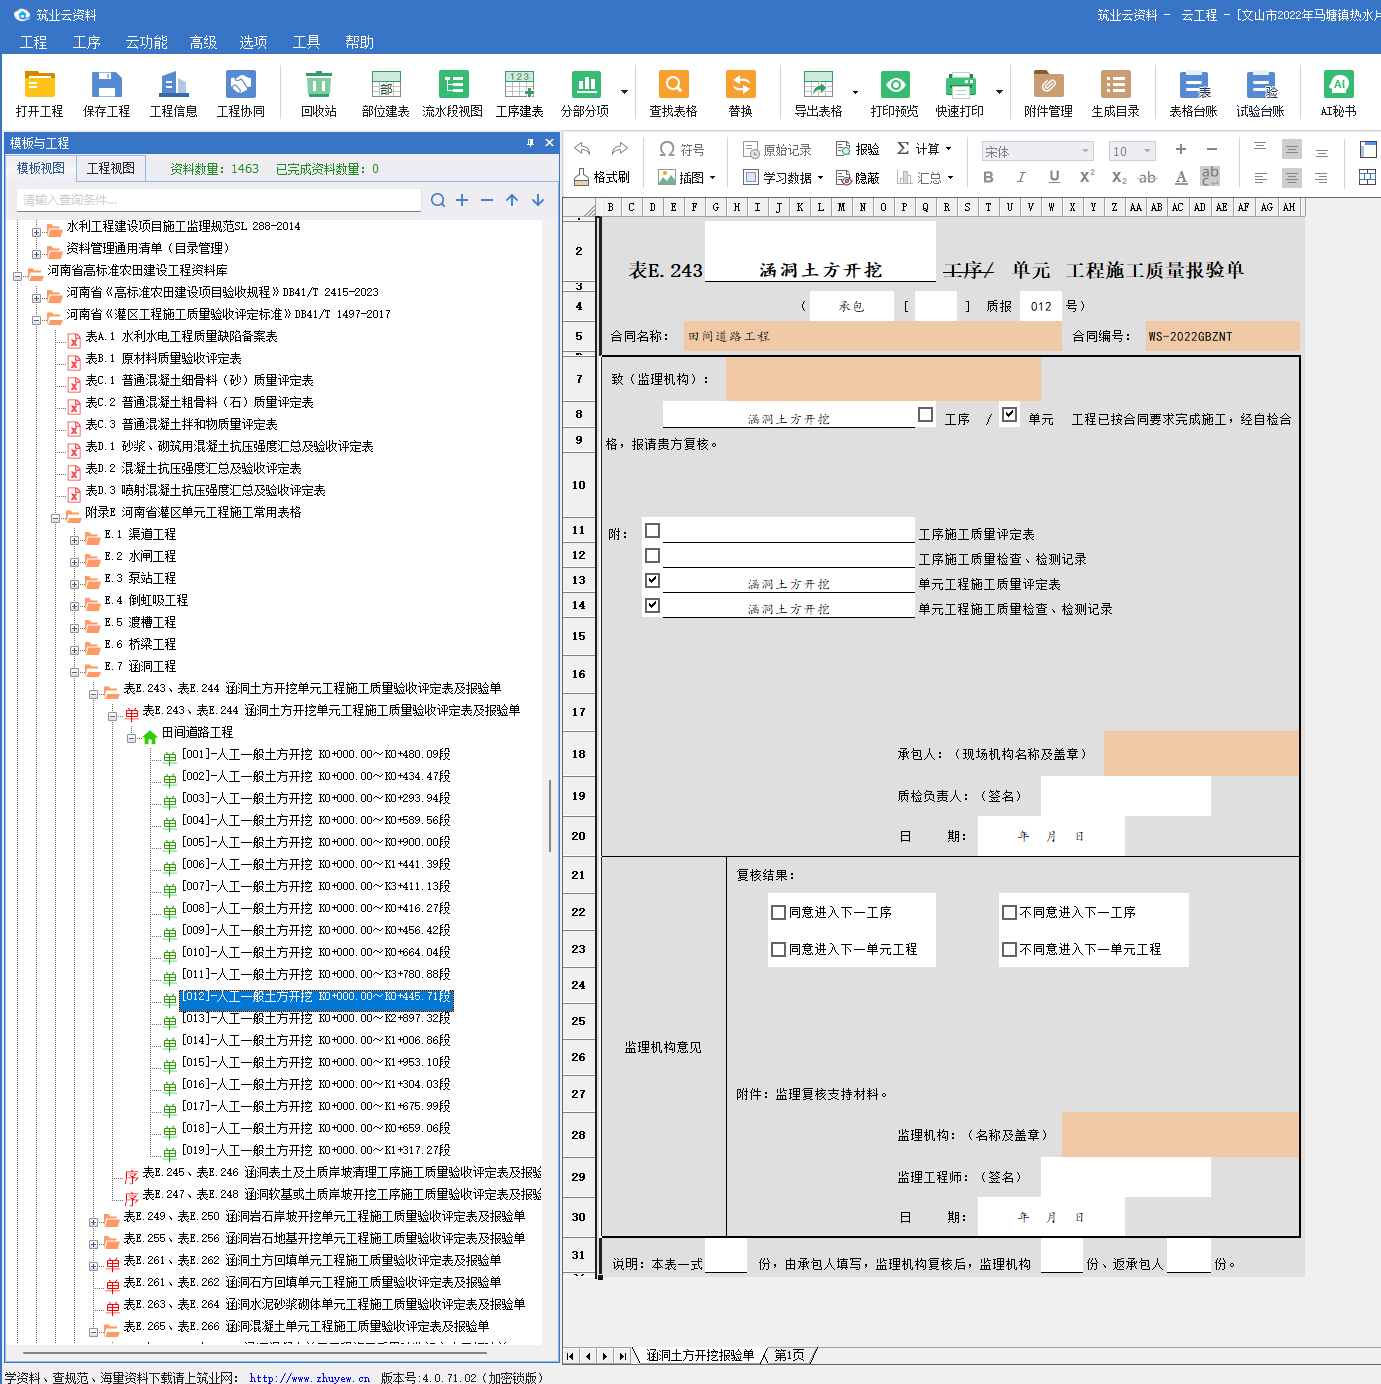Viewport: 1381px width, 1384px height.
Task: Open 查找表格 search tool
Action: coord(673,94)
